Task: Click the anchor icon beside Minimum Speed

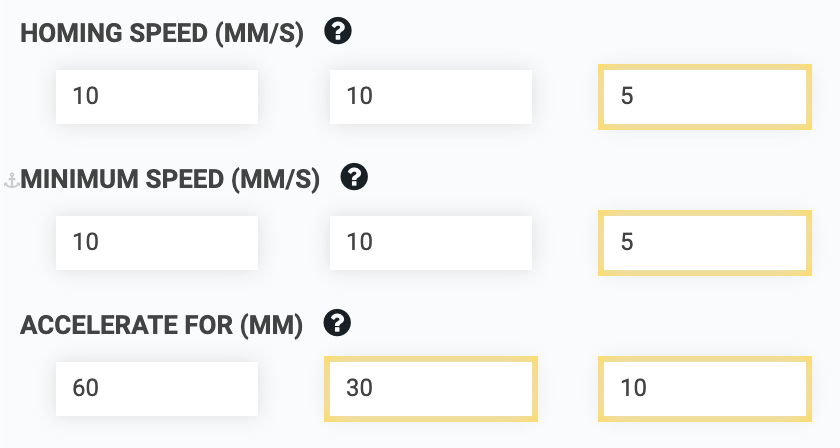Action: 11,181
